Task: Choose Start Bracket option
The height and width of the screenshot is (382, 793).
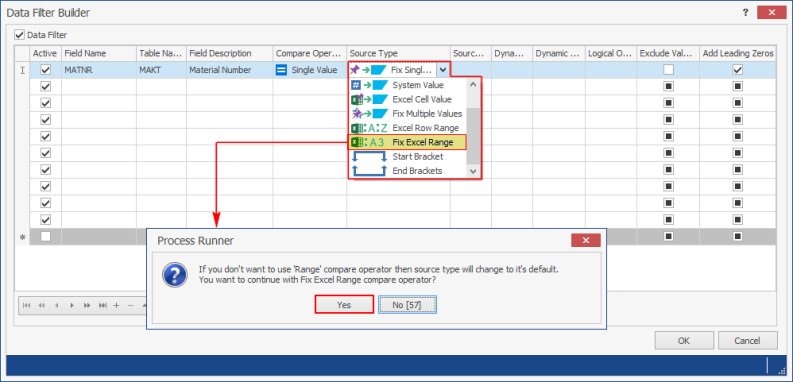Action: pos(408,156)
